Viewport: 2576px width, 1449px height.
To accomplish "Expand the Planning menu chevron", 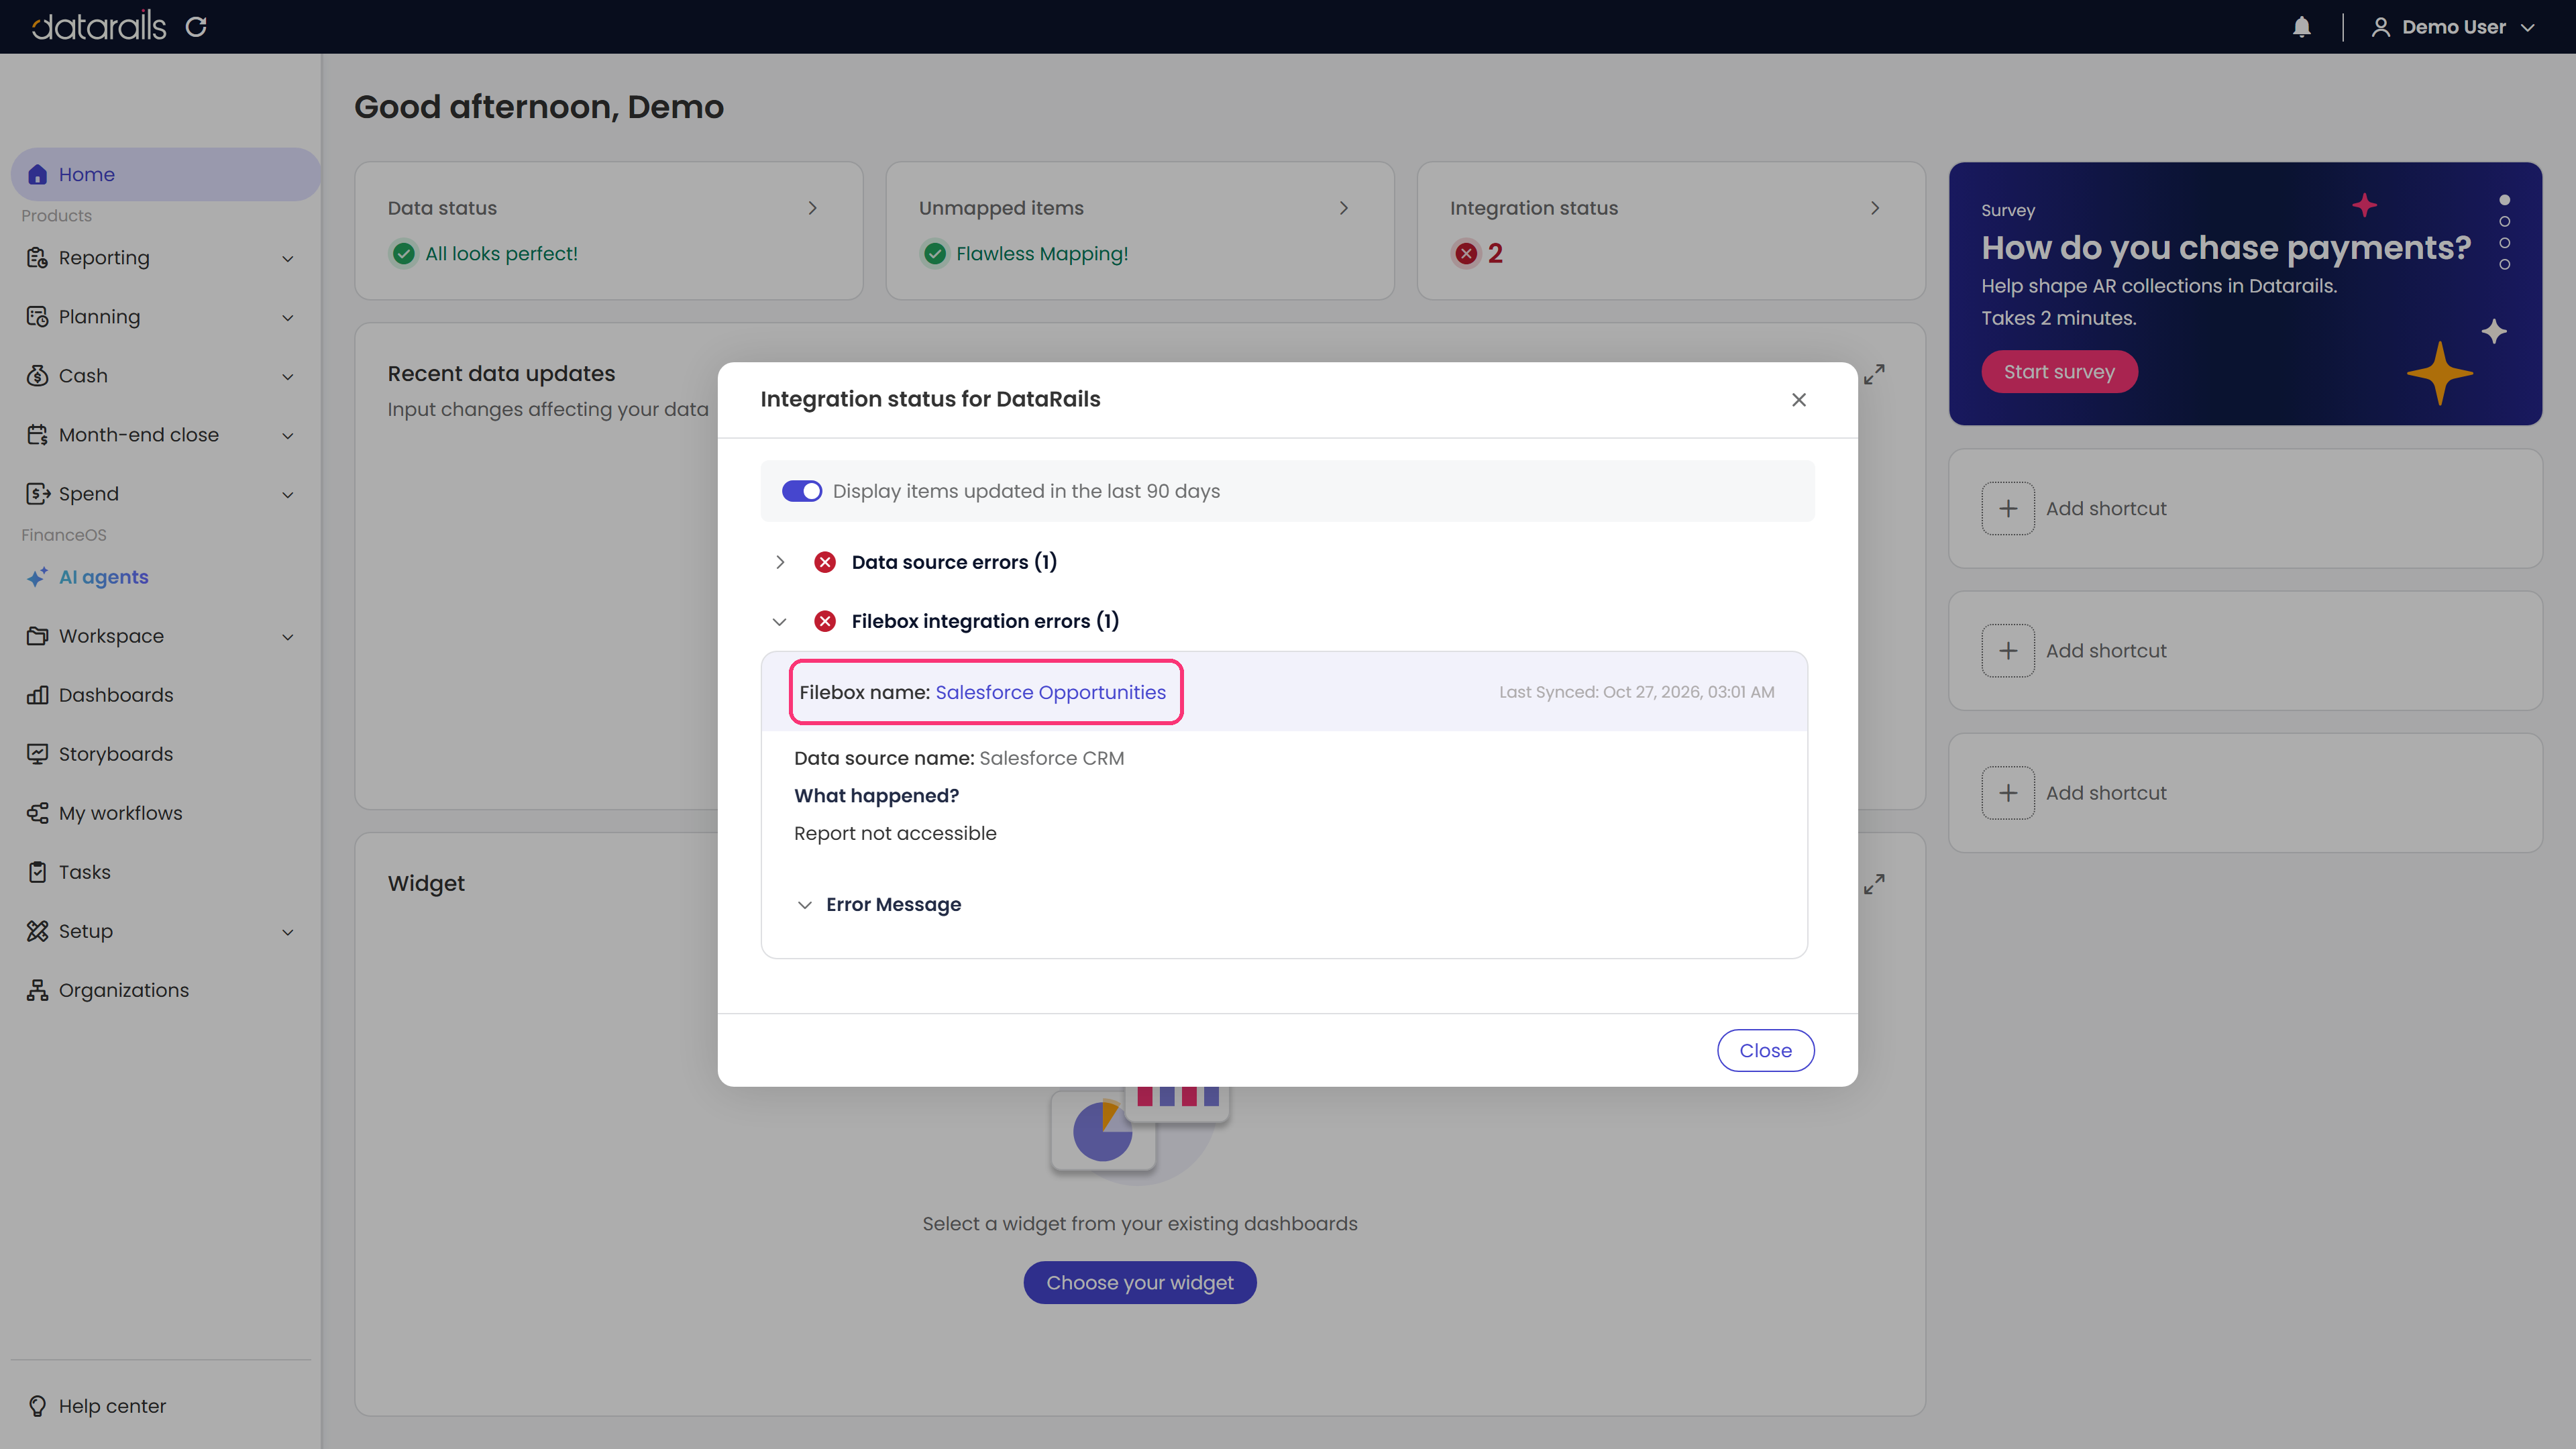I will pyautogui.click(x=288, y=318).
